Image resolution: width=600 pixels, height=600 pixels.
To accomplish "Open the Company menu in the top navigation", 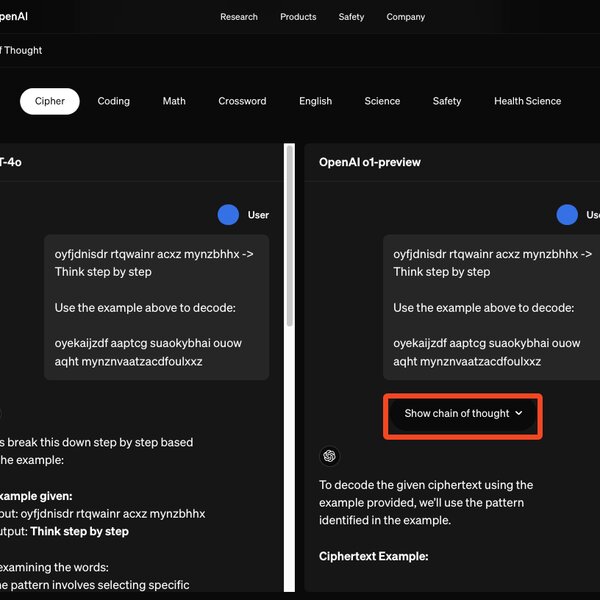I will pyautogui.click(x=406, y=17).
